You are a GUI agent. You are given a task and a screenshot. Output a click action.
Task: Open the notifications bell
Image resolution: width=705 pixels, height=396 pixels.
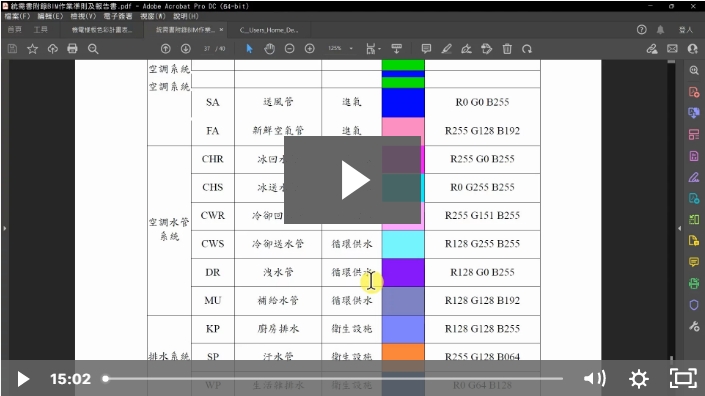(x=660, y=30)
